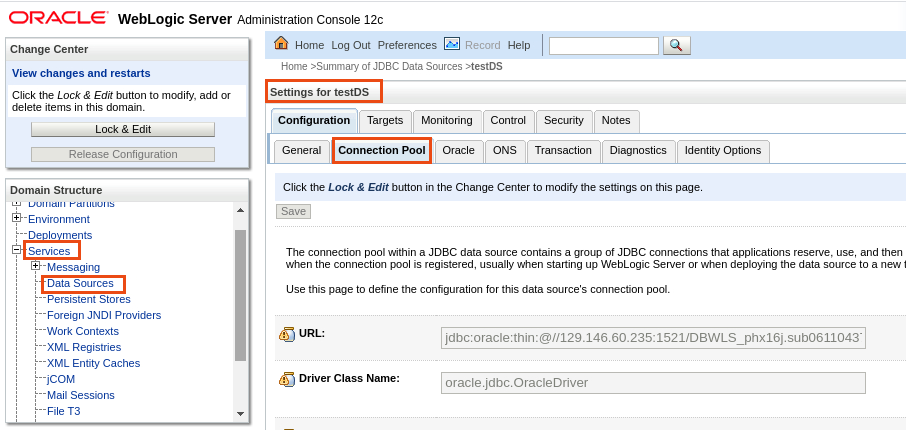Click the Domain Structure scrollbar thumb
The image size is (906, 430).
[240, 295]
